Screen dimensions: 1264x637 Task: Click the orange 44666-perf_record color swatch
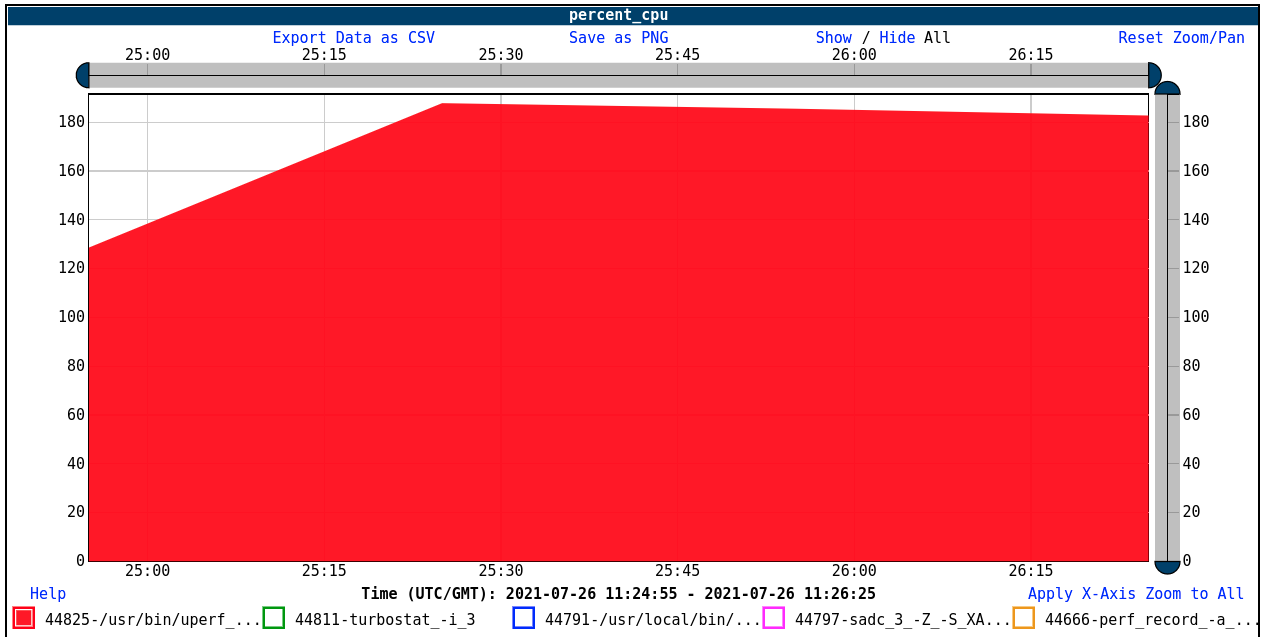(1022, 619)
